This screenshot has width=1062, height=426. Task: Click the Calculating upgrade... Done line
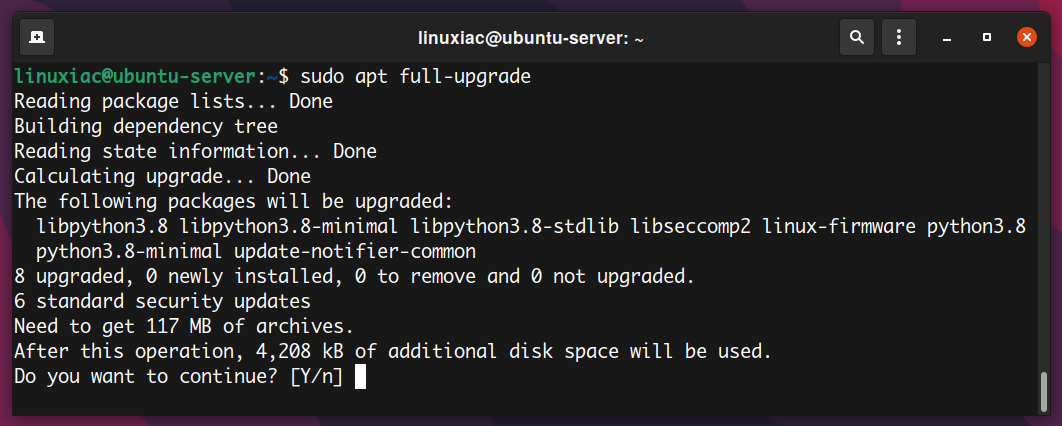point(163,177)
